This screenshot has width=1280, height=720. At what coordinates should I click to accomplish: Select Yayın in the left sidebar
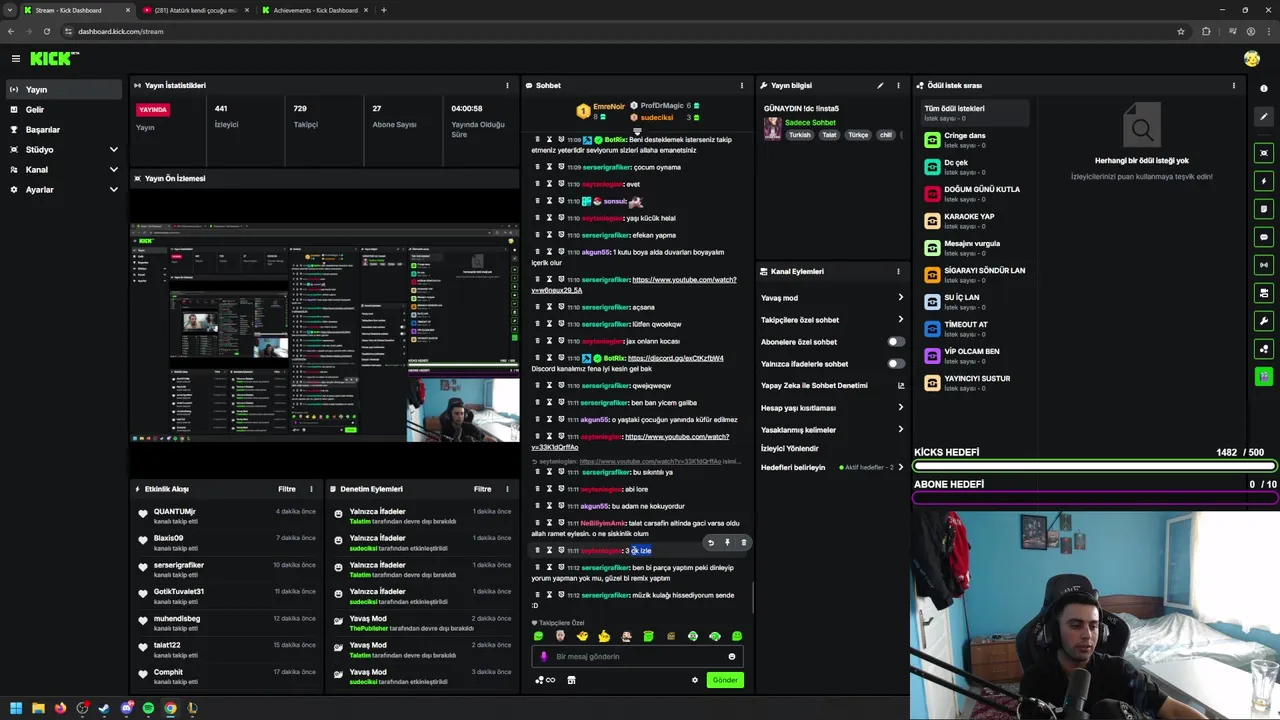pos(63,89)
